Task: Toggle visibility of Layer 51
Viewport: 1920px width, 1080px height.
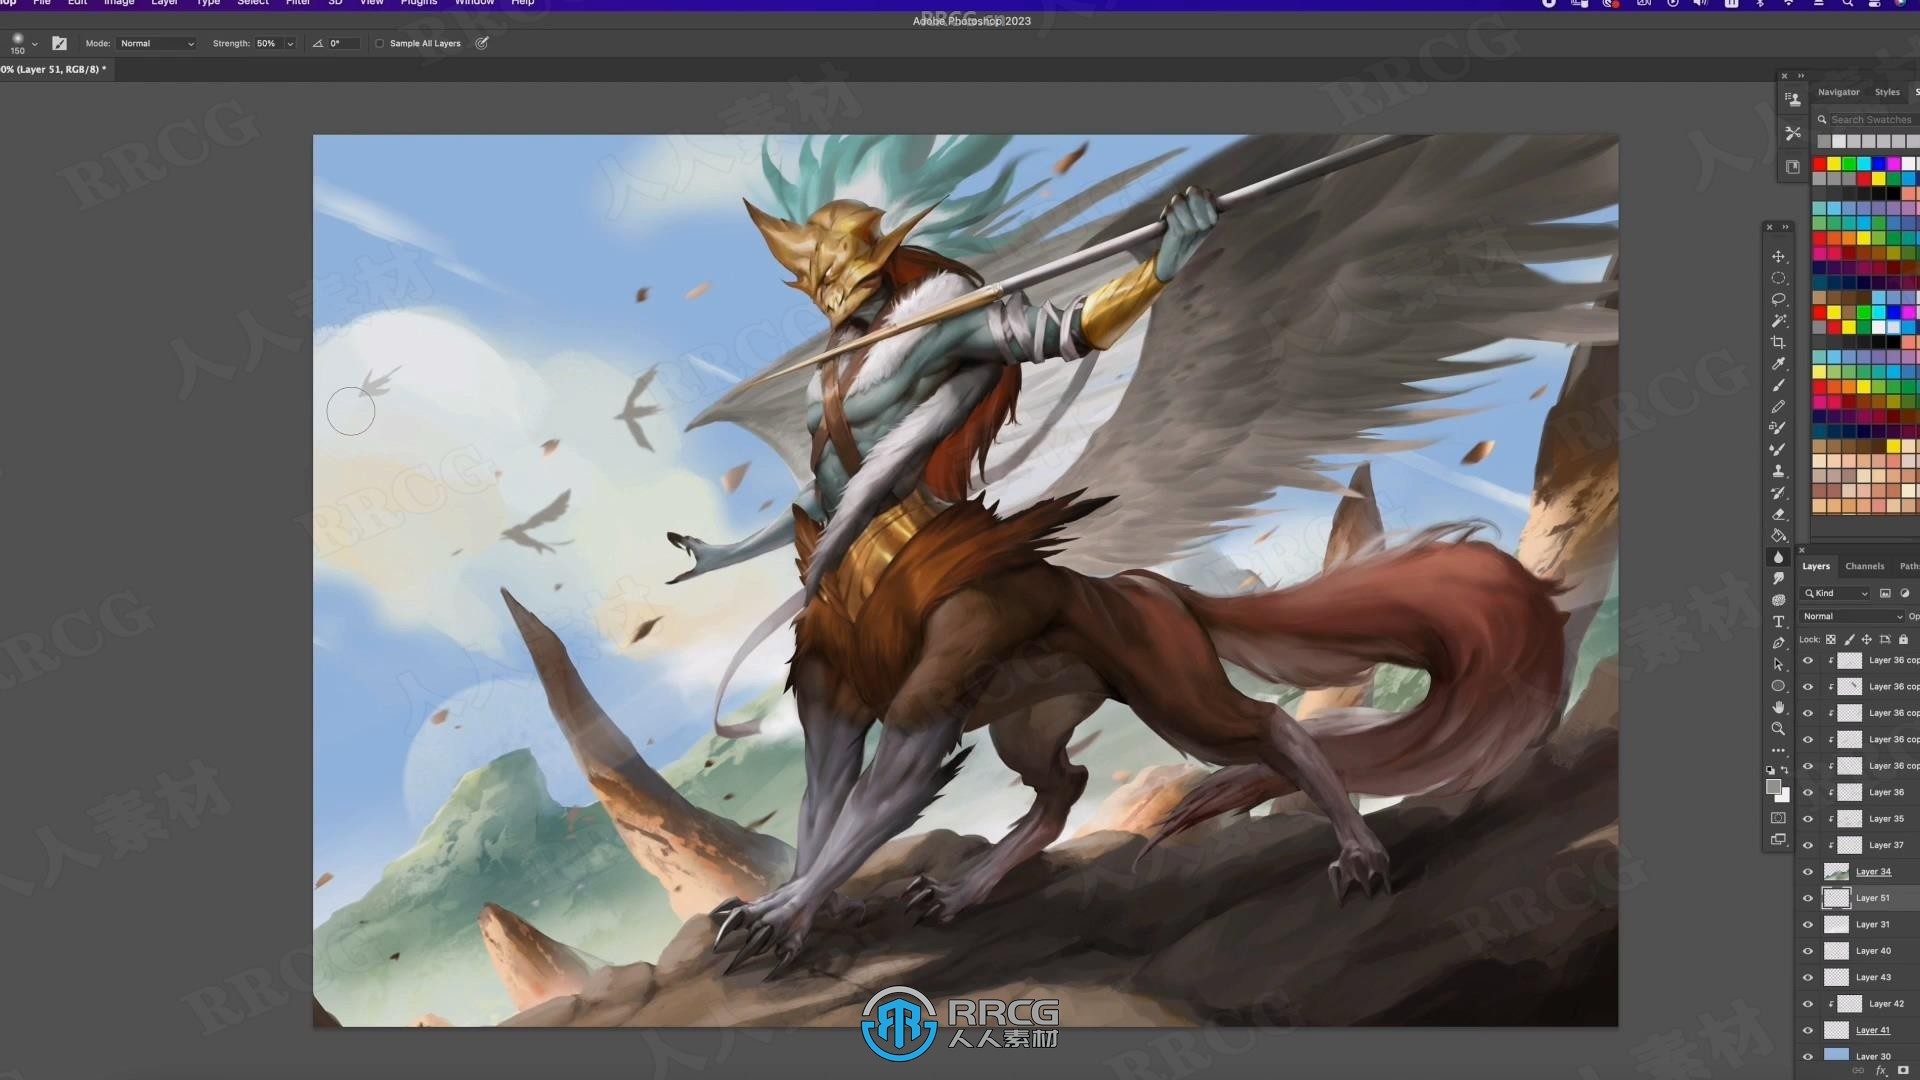Action: click(x=1807, y=898)
